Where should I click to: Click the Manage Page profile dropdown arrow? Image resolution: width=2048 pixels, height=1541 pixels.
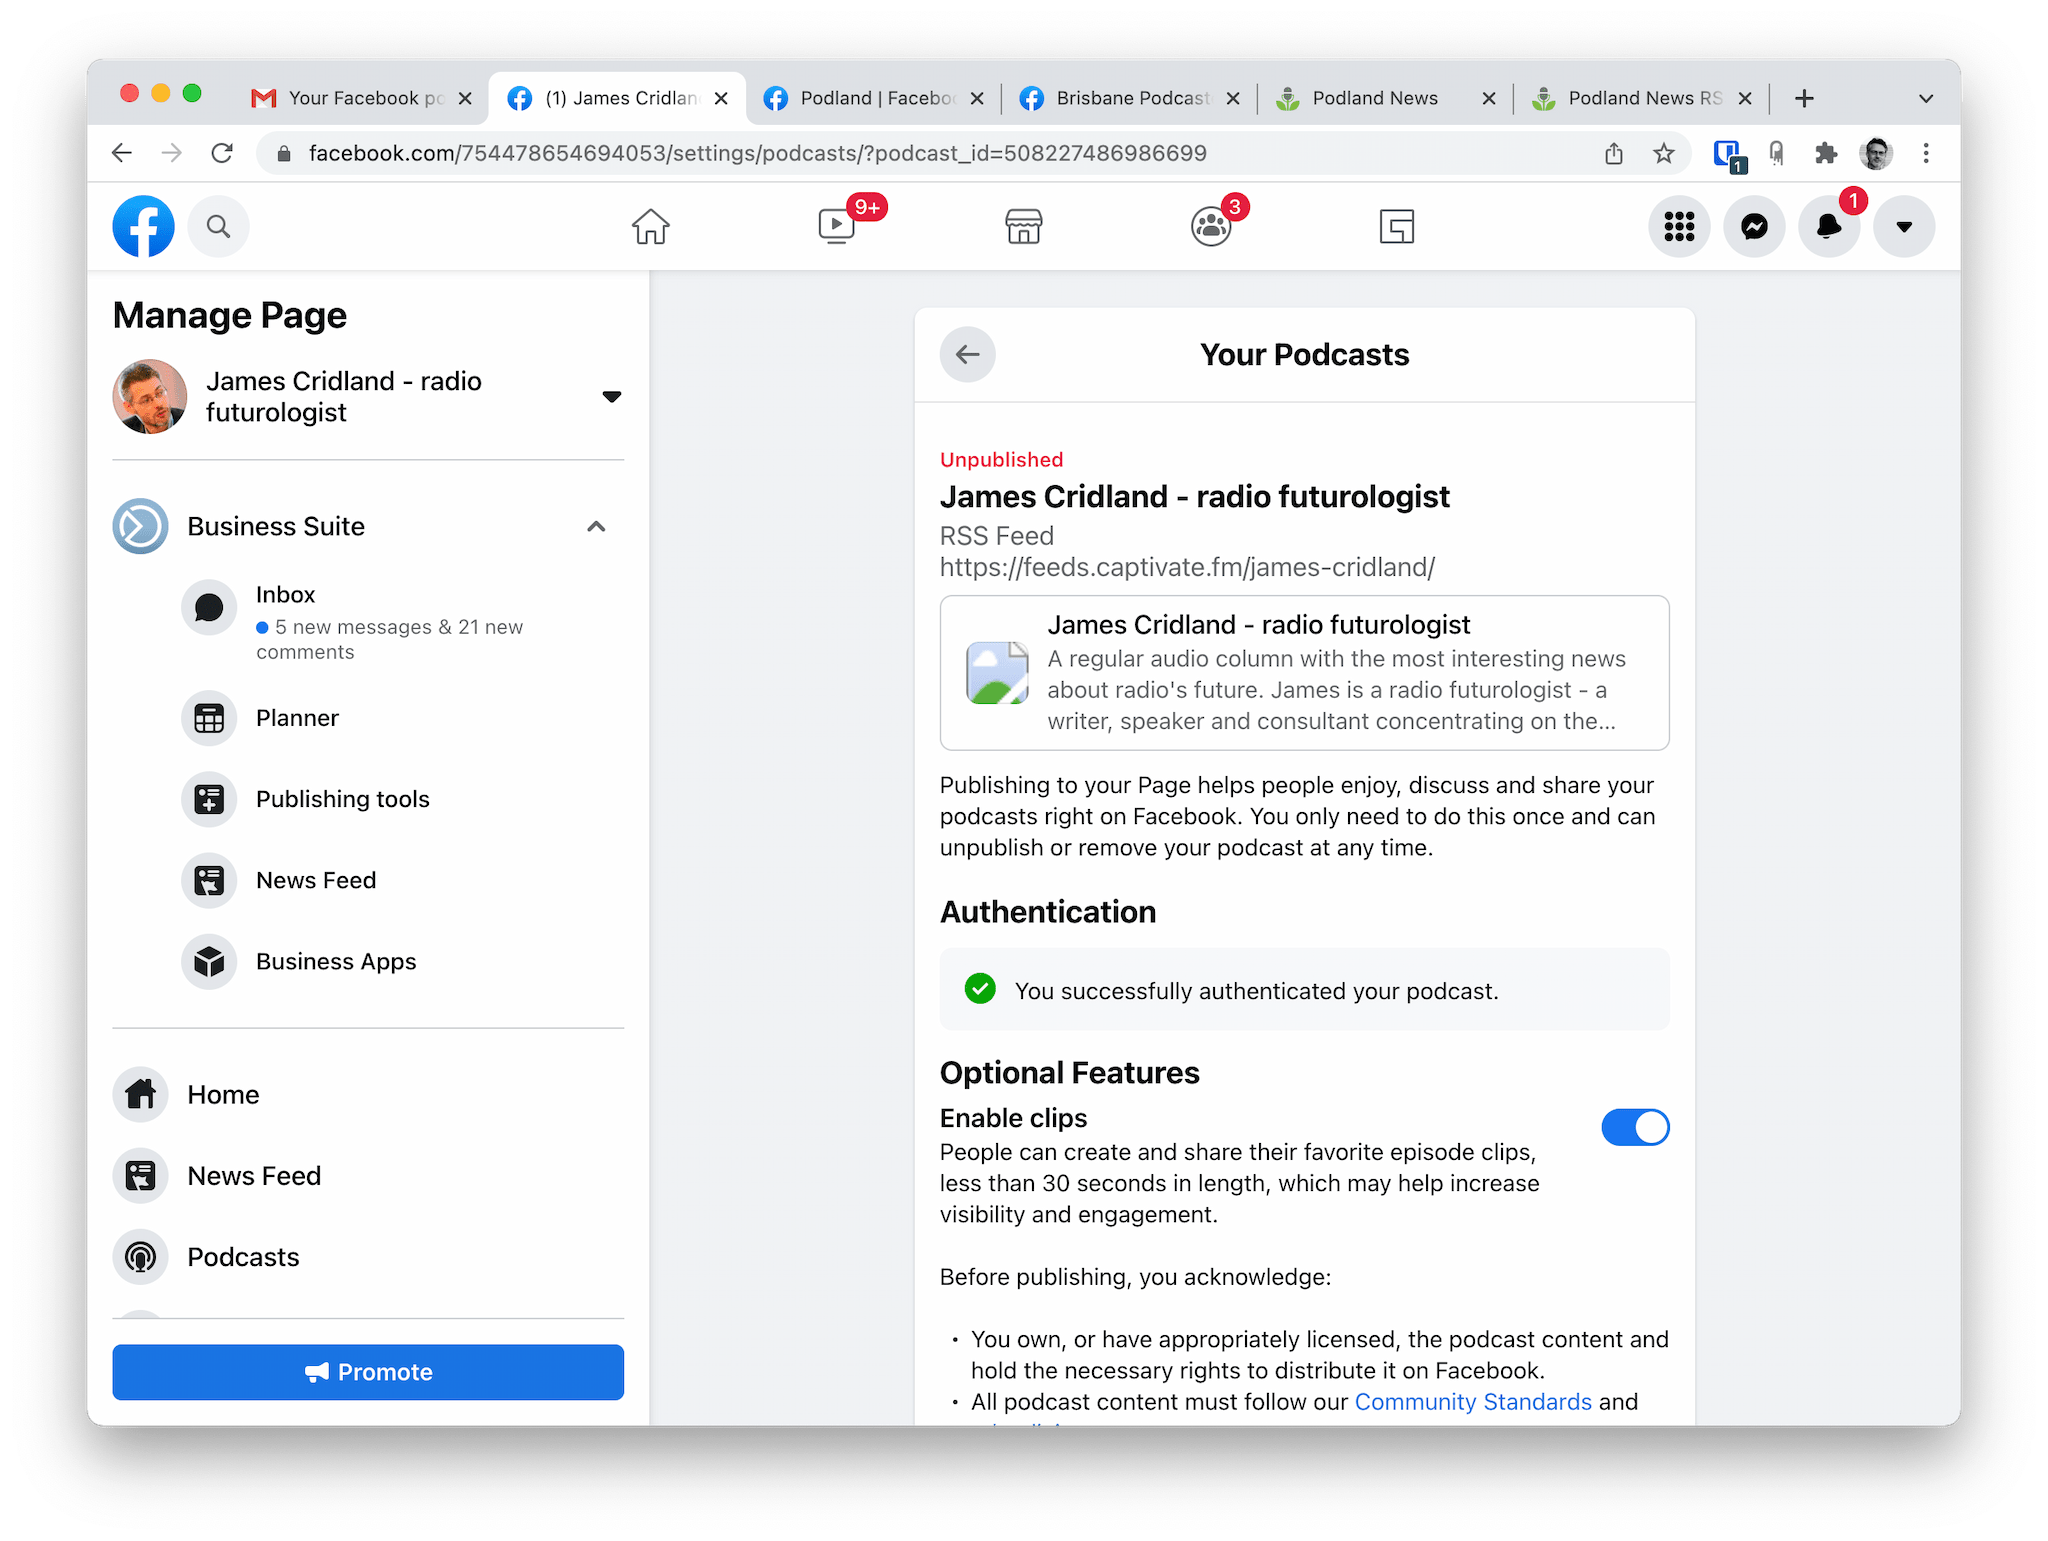click(x=612, y=397)
